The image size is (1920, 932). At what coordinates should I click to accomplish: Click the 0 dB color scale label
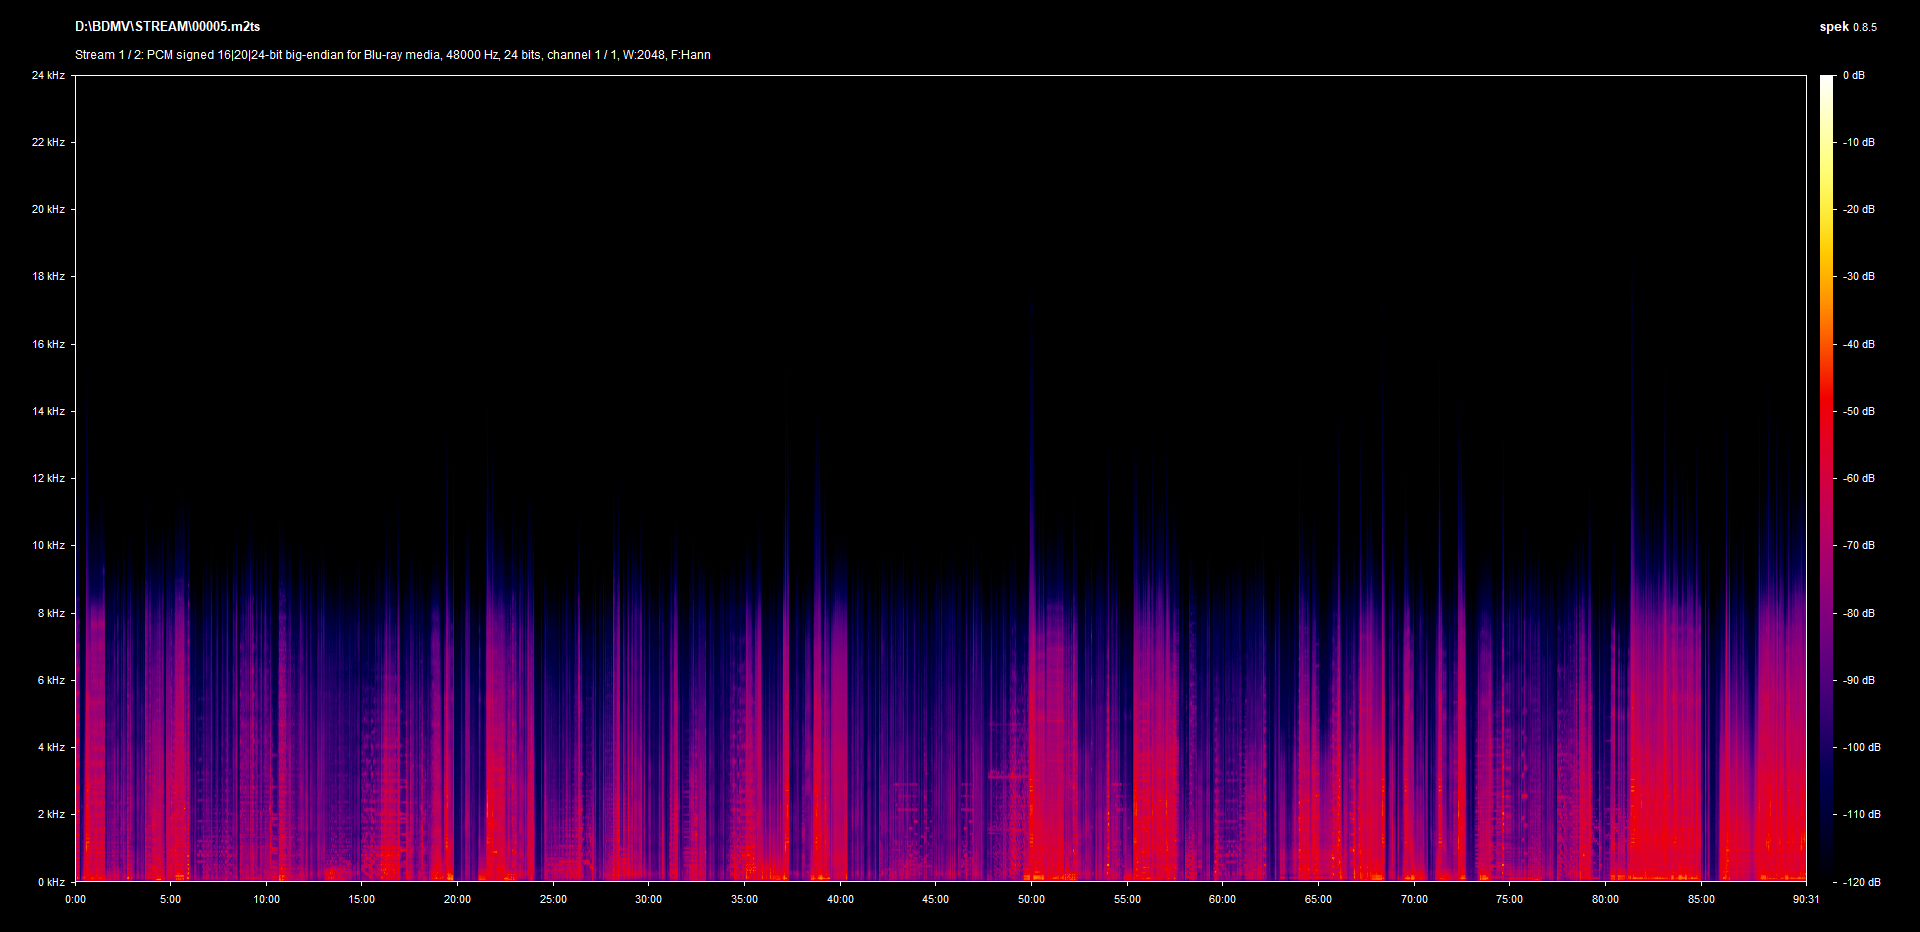coord(1854,75)
